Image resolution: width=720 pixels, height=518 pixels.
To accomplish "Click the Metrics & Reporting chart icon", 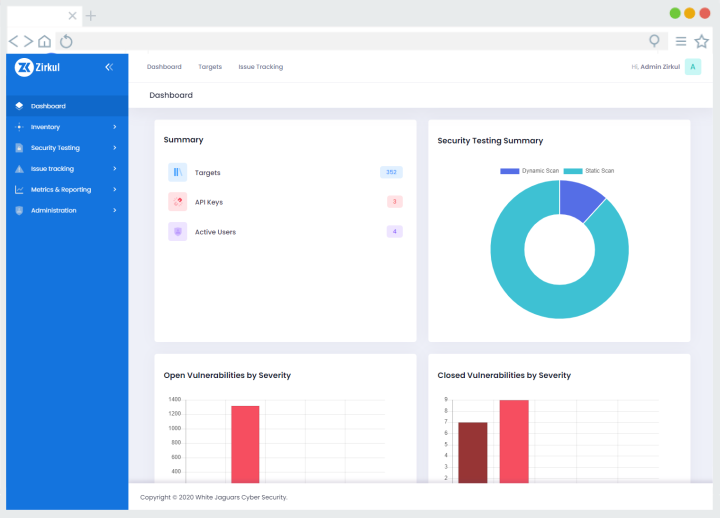I will (19, 190).
